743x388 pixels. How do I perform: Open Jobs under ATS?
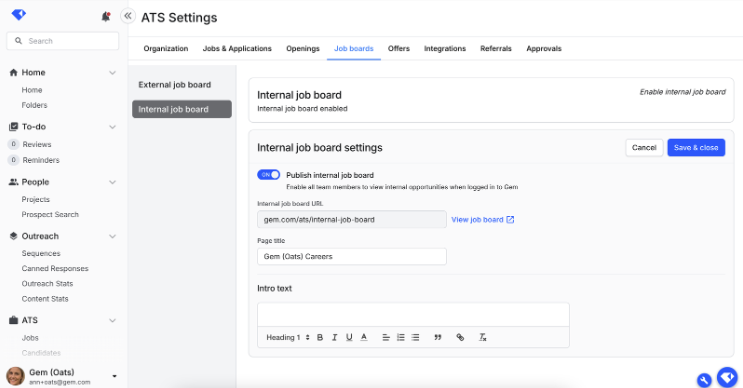tap(30, 338)
